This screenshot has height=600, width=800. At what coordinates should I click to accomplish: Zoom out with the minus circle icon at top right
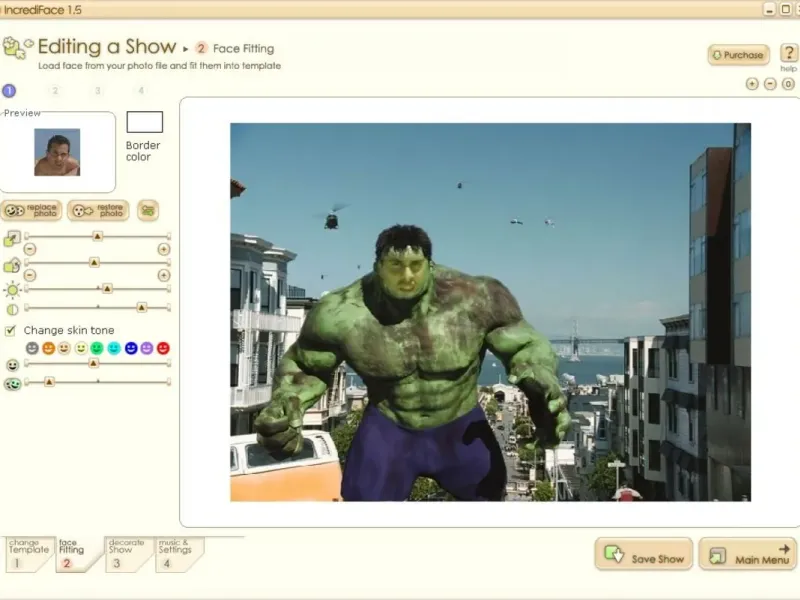[770, 84]
